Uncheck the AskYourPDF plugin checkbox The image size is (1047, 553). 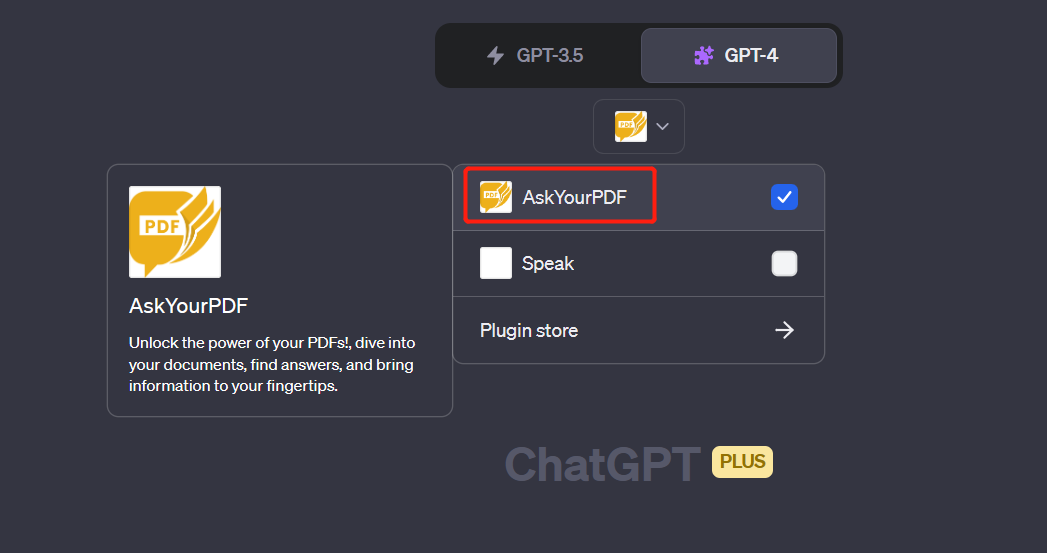(x=785, y=197)
